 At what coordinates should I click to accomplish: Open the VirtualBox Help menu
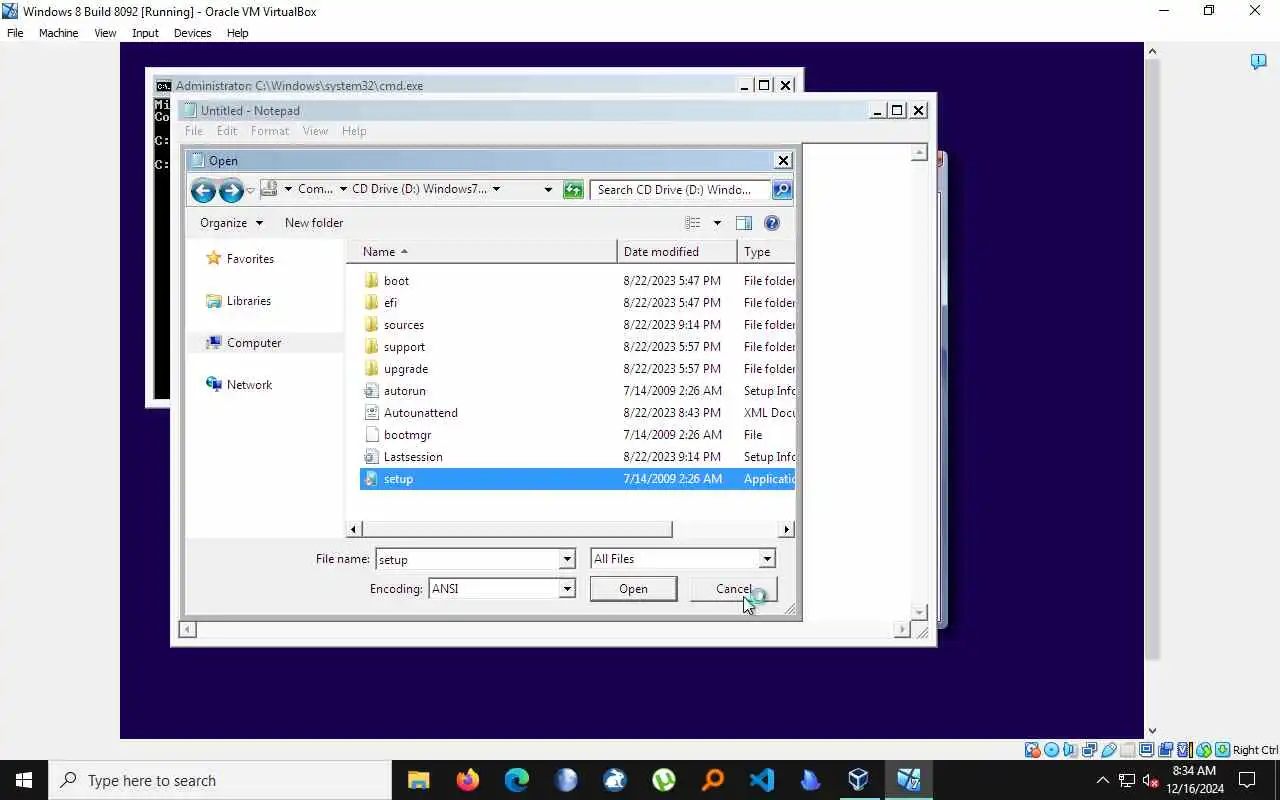click(237, 33)
